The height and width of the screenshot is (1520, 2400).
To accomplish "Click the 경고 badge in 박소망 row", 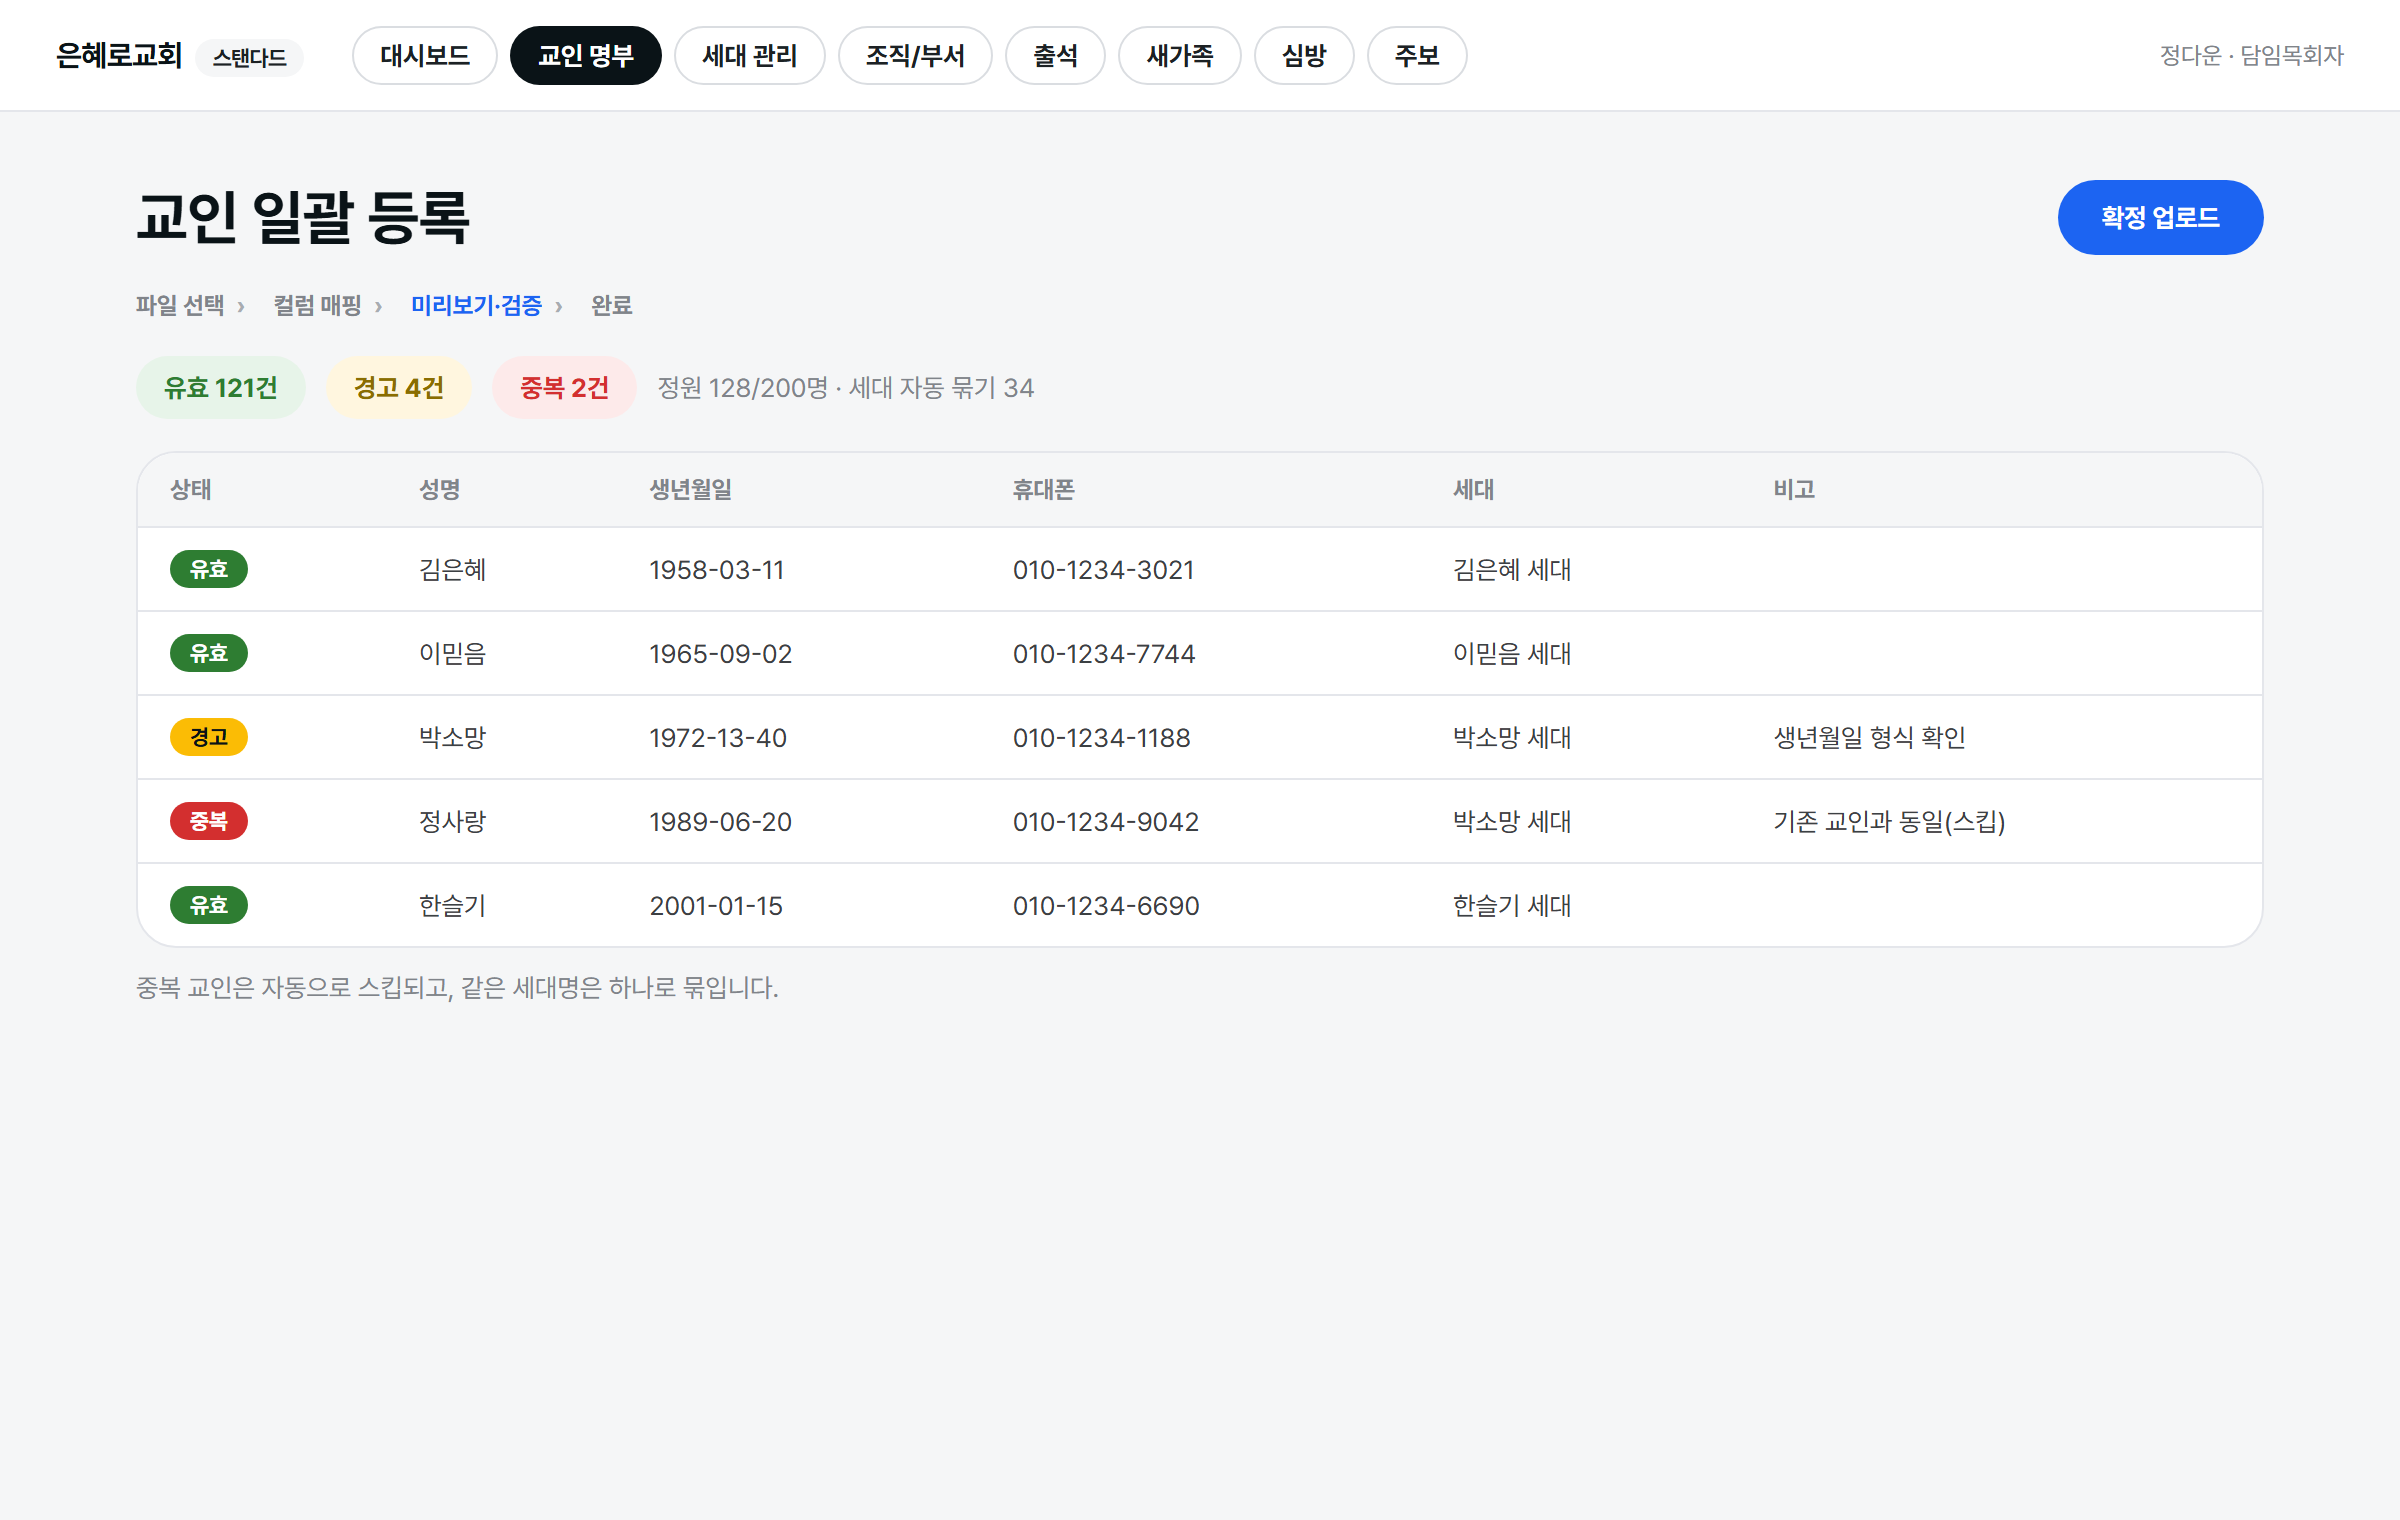I will click(x=209, y=737).
